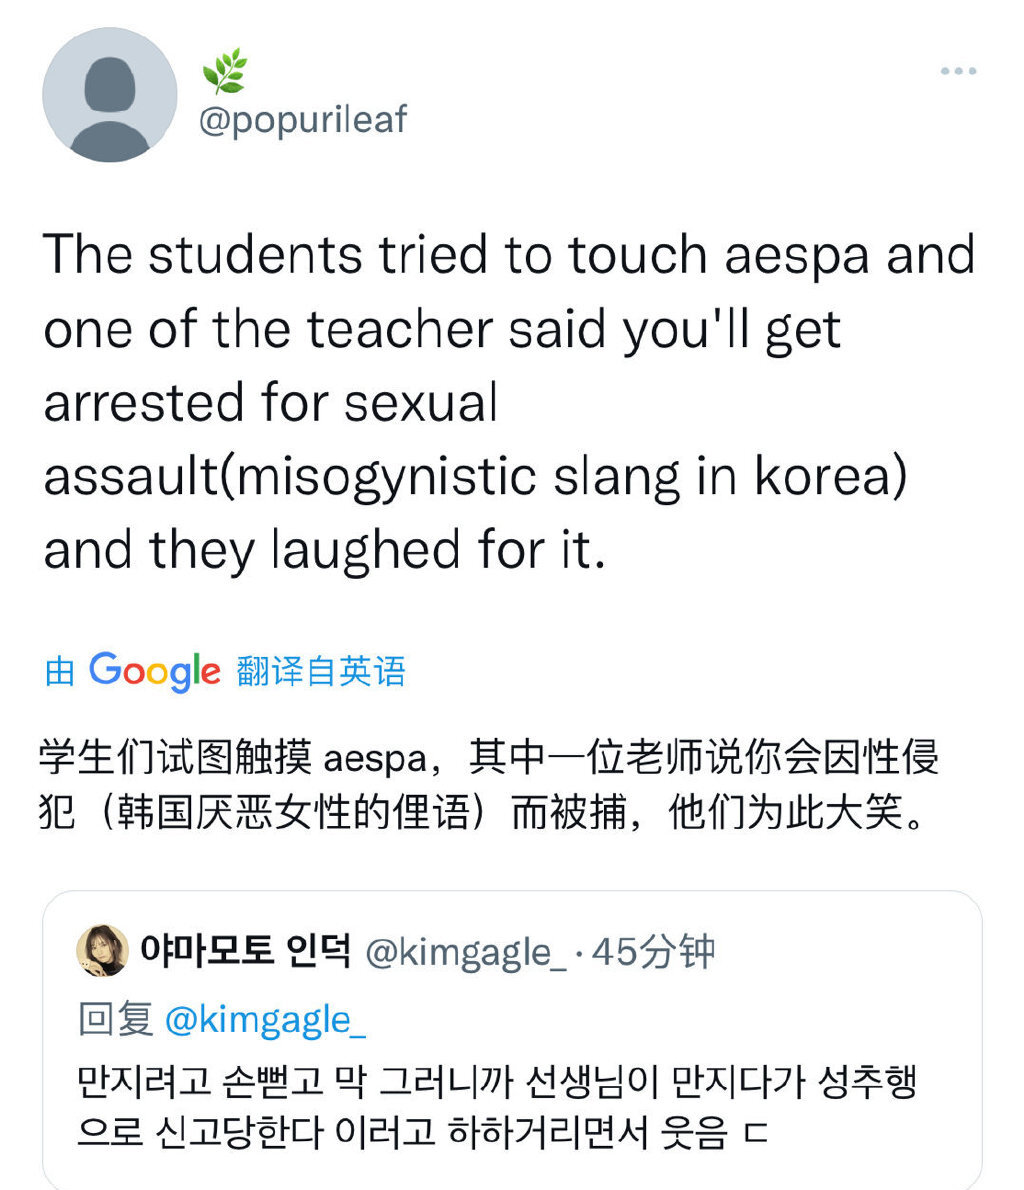Click the 回复 reply label
Viewport: 1024px width, 1190px height.
point(115,1020)
